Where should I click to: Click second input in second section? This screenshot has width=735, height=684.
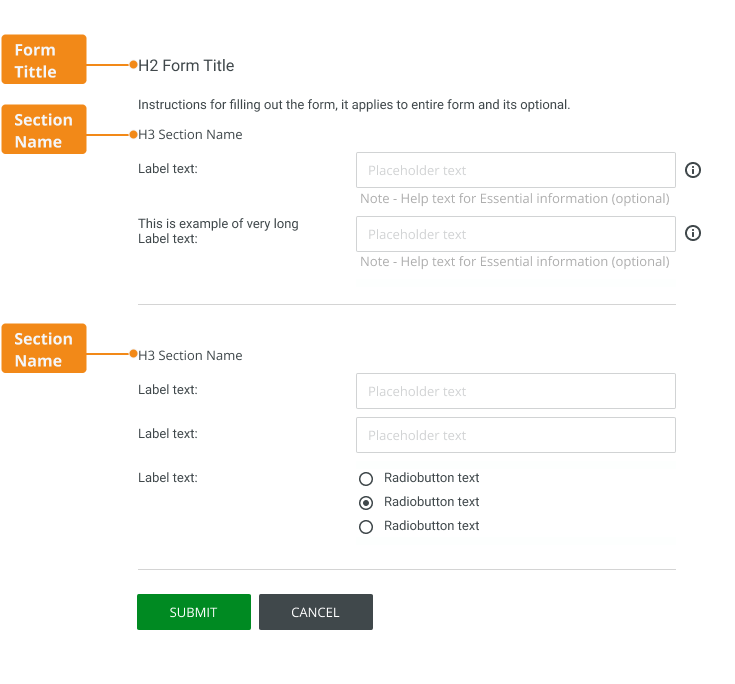pos(516,435)
